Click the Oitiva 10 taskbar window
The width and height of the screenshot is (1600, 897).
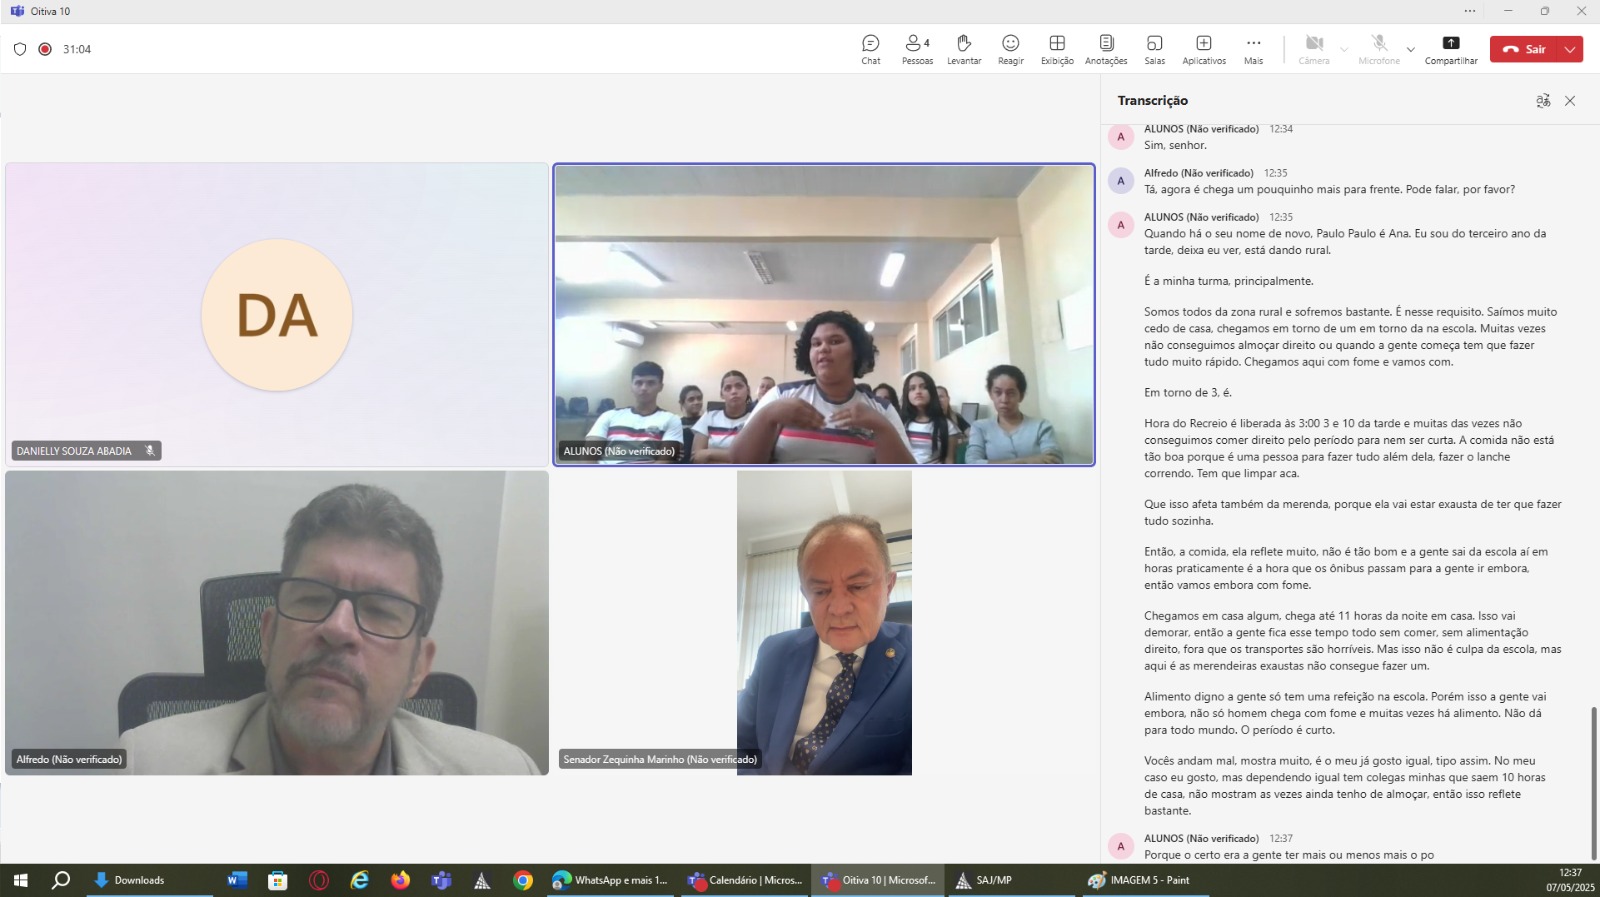coord(879,880)
